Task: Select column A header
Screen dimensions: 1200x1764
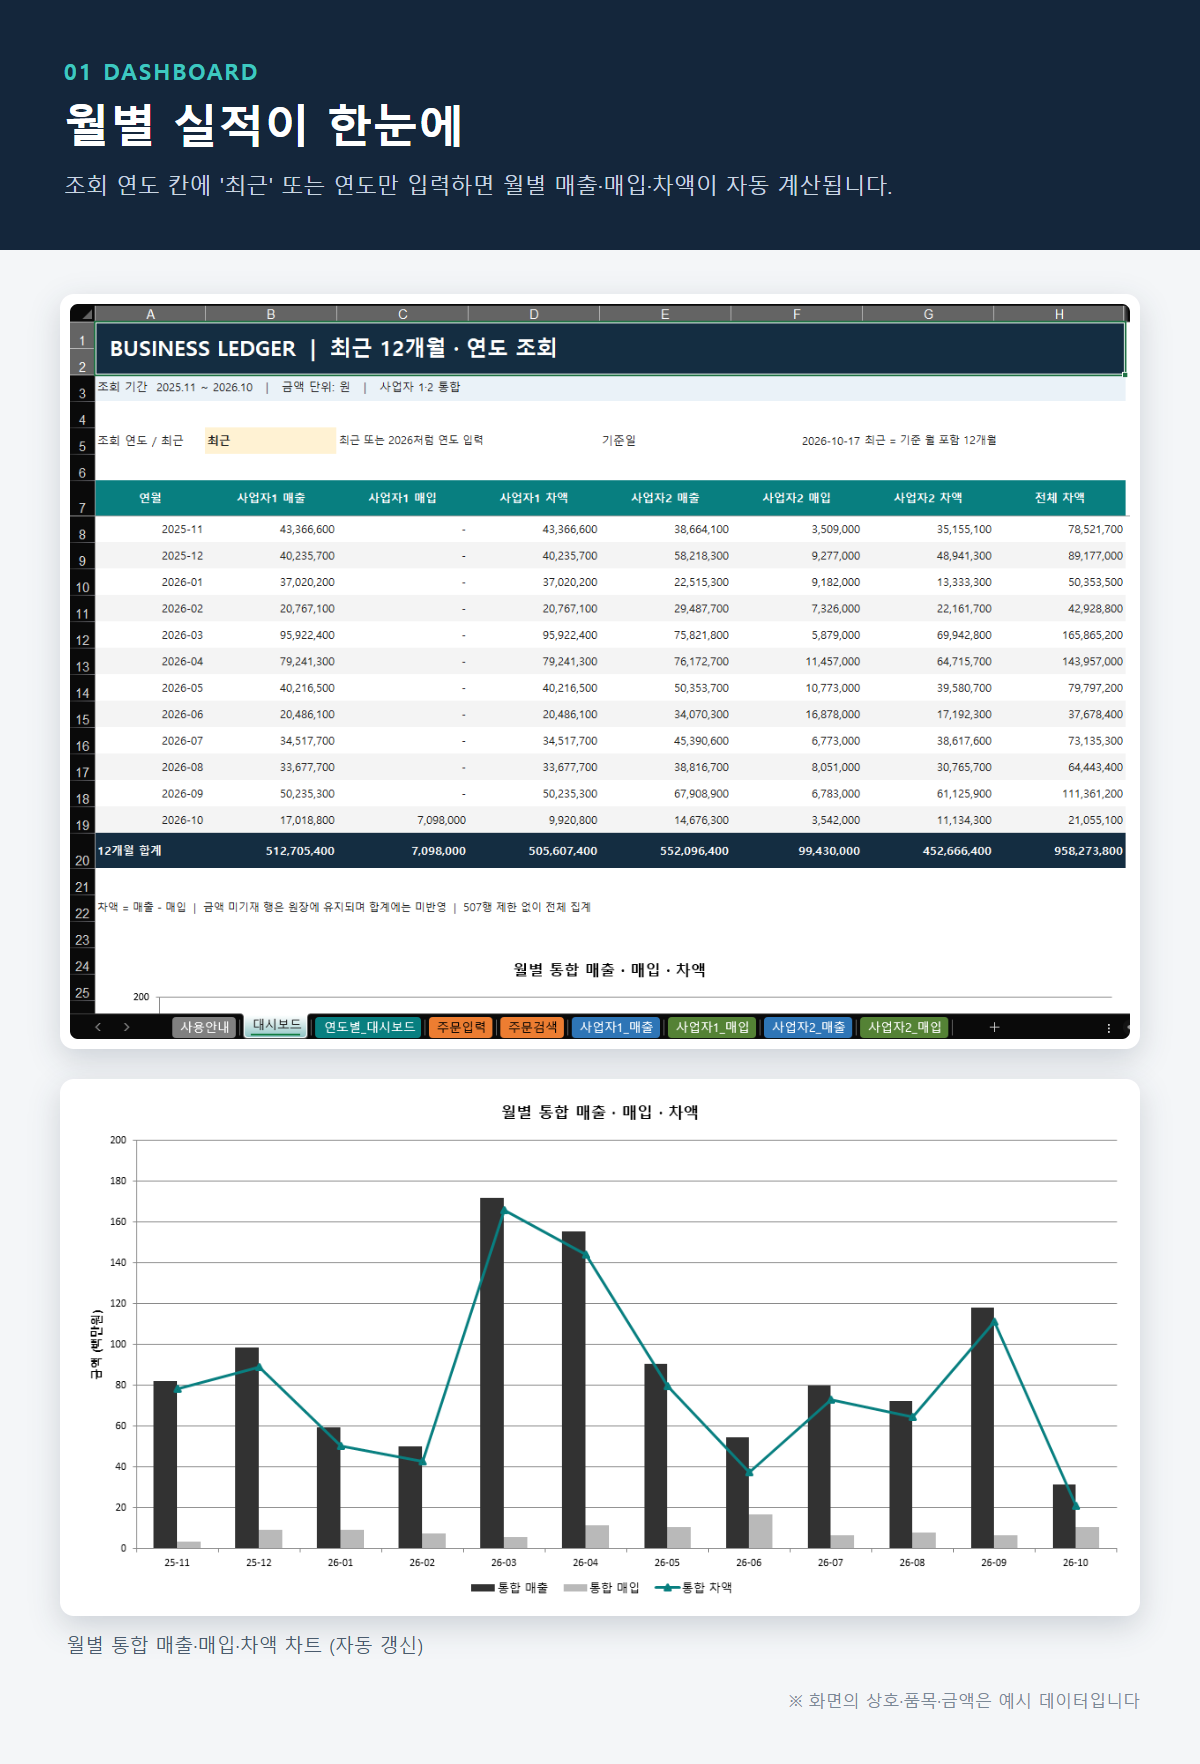Action: tap(150, 314)
